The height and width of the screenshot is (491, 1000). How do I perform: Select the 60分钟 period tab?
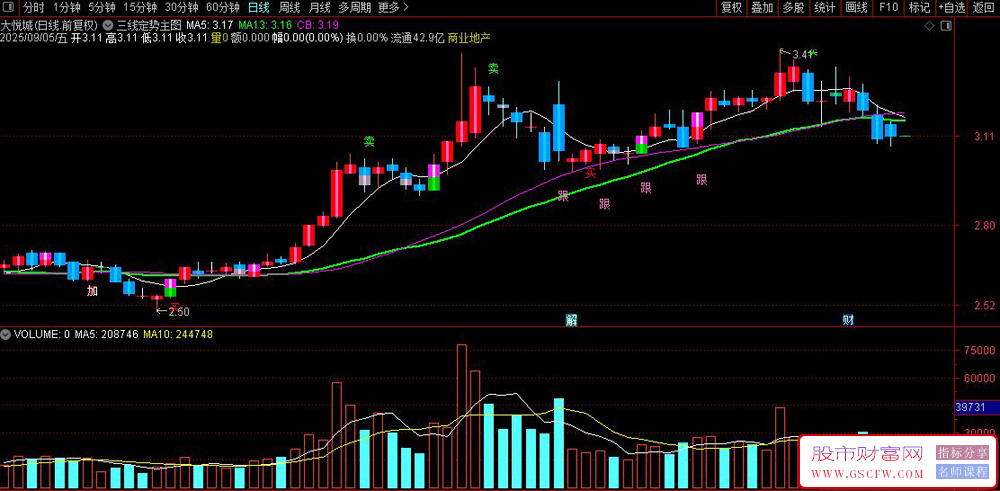[223, 8]
